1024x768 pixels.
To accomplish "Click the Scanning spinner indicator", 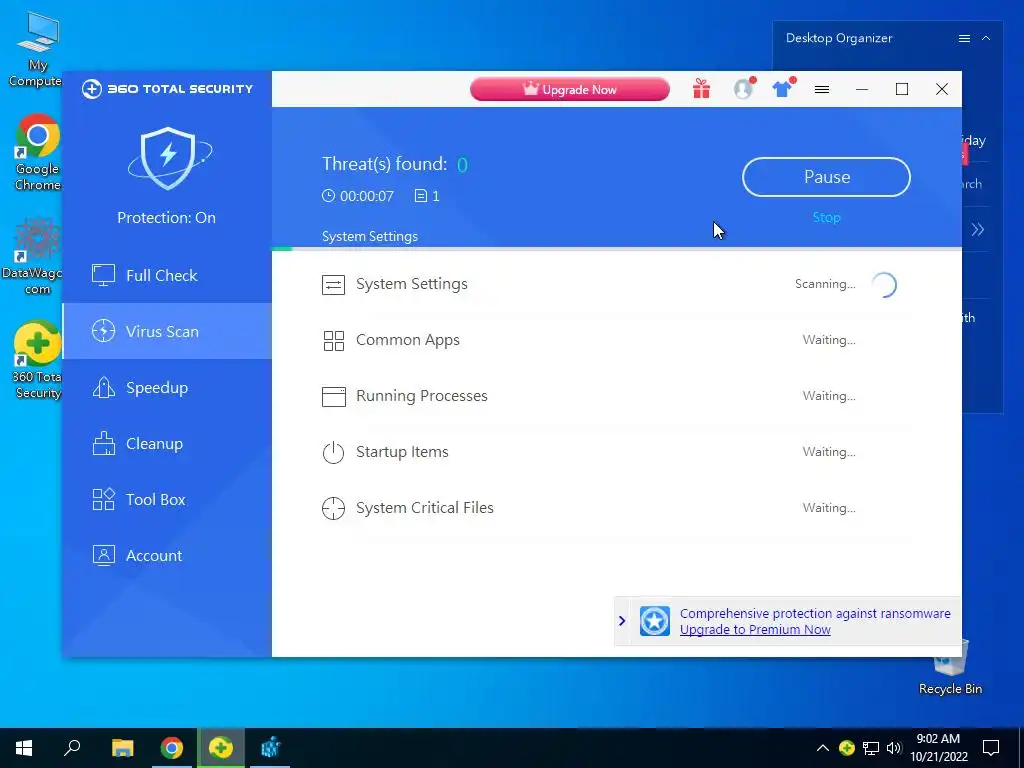I will pyautogui.click(x=884, y=285).
